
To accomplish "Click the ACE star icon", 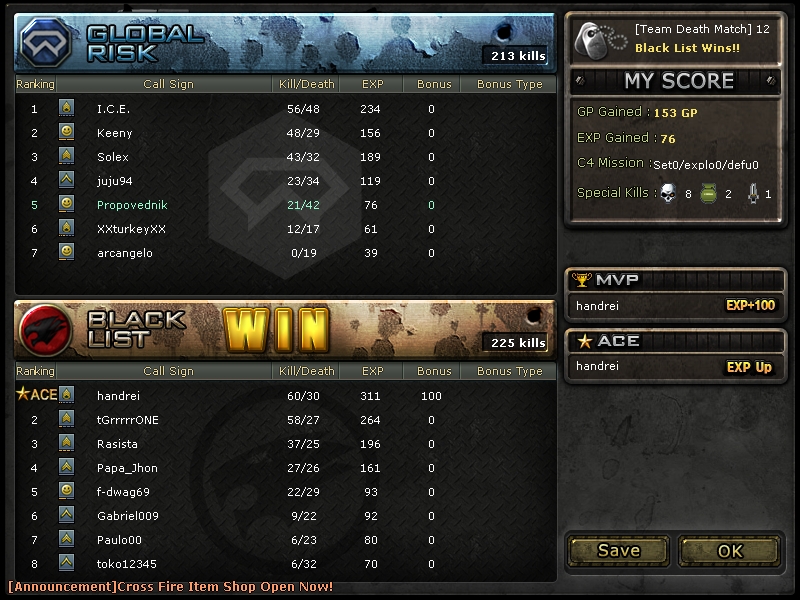I will [x=585, y=341].
